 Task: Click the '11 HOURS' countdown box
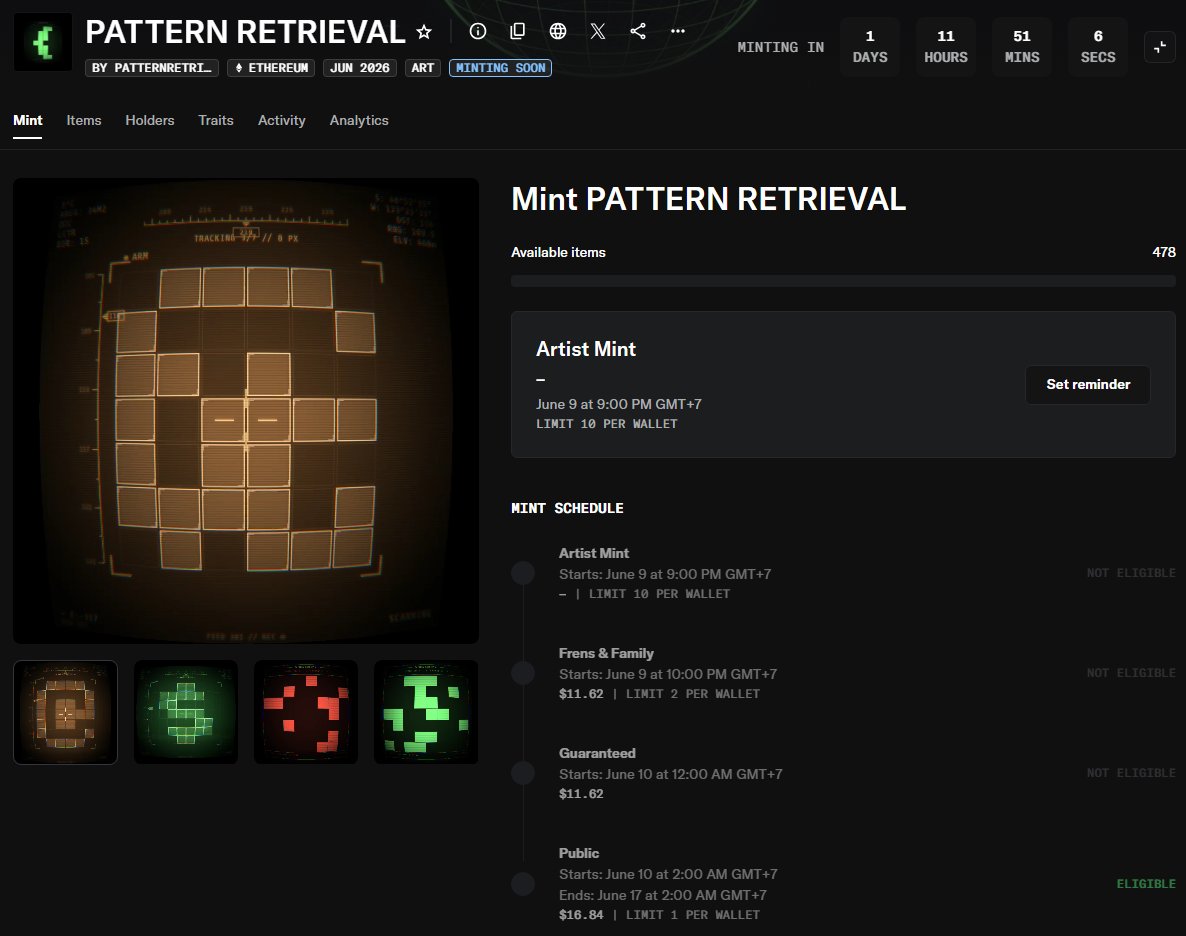[945, 47]
